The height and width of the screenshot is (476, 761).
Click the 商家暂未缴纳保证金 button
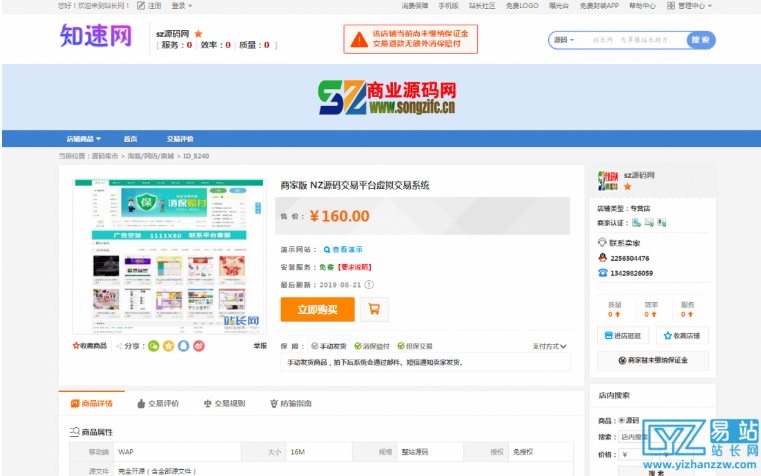[x=653, y=360]
